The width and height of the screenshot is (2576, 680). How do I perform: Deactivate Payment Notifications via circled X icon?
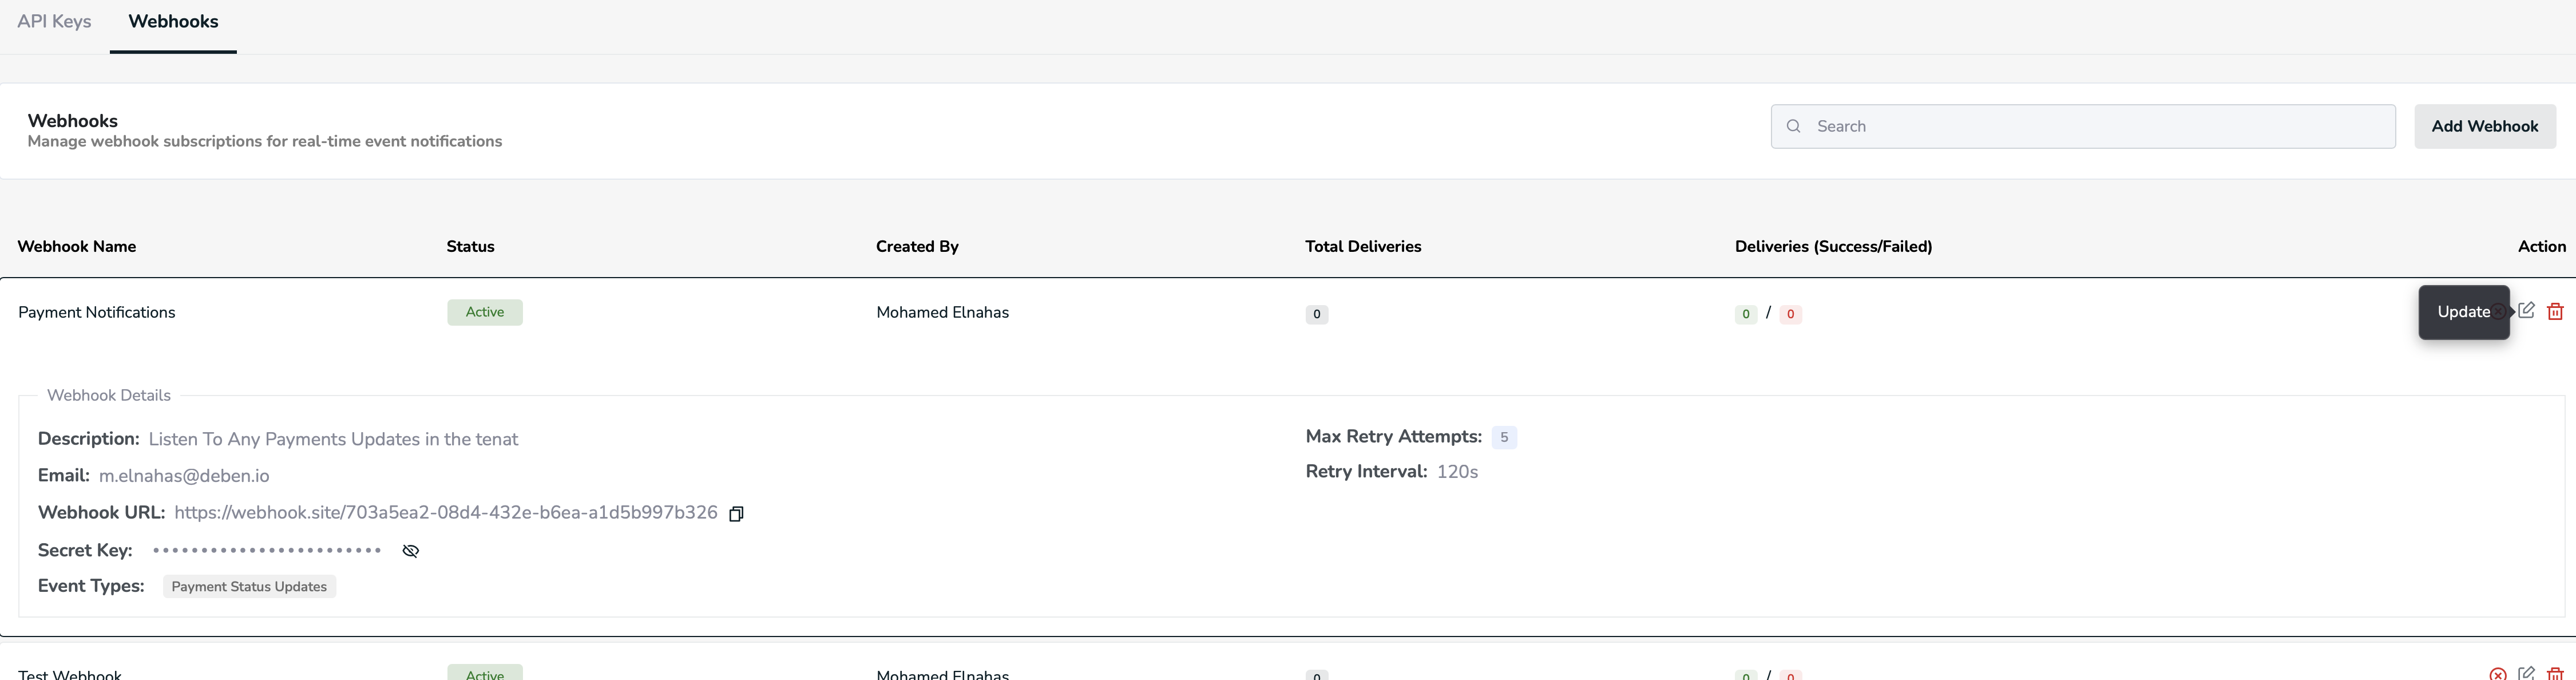pos(2499,311)
